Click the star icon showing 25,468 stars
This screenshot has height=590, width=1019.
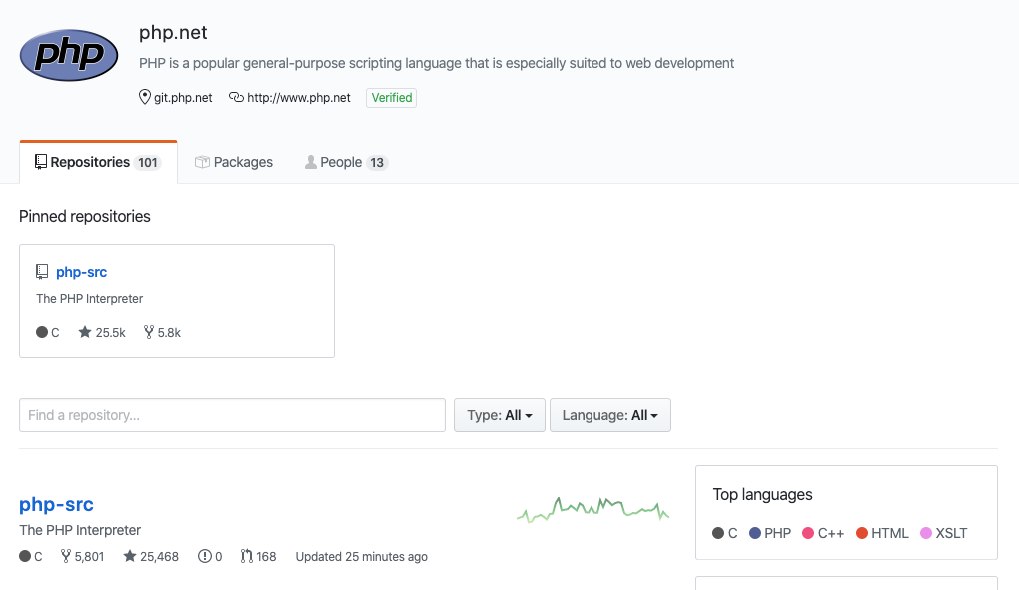130,556
